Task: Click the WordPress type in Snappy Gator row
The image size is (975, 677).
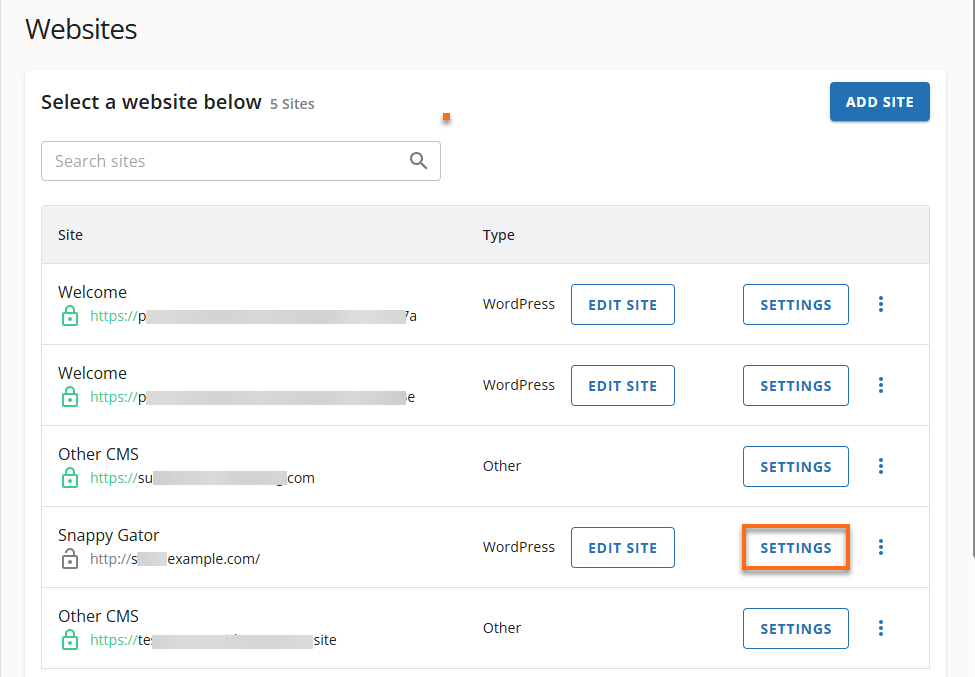Action: [519, 547]
